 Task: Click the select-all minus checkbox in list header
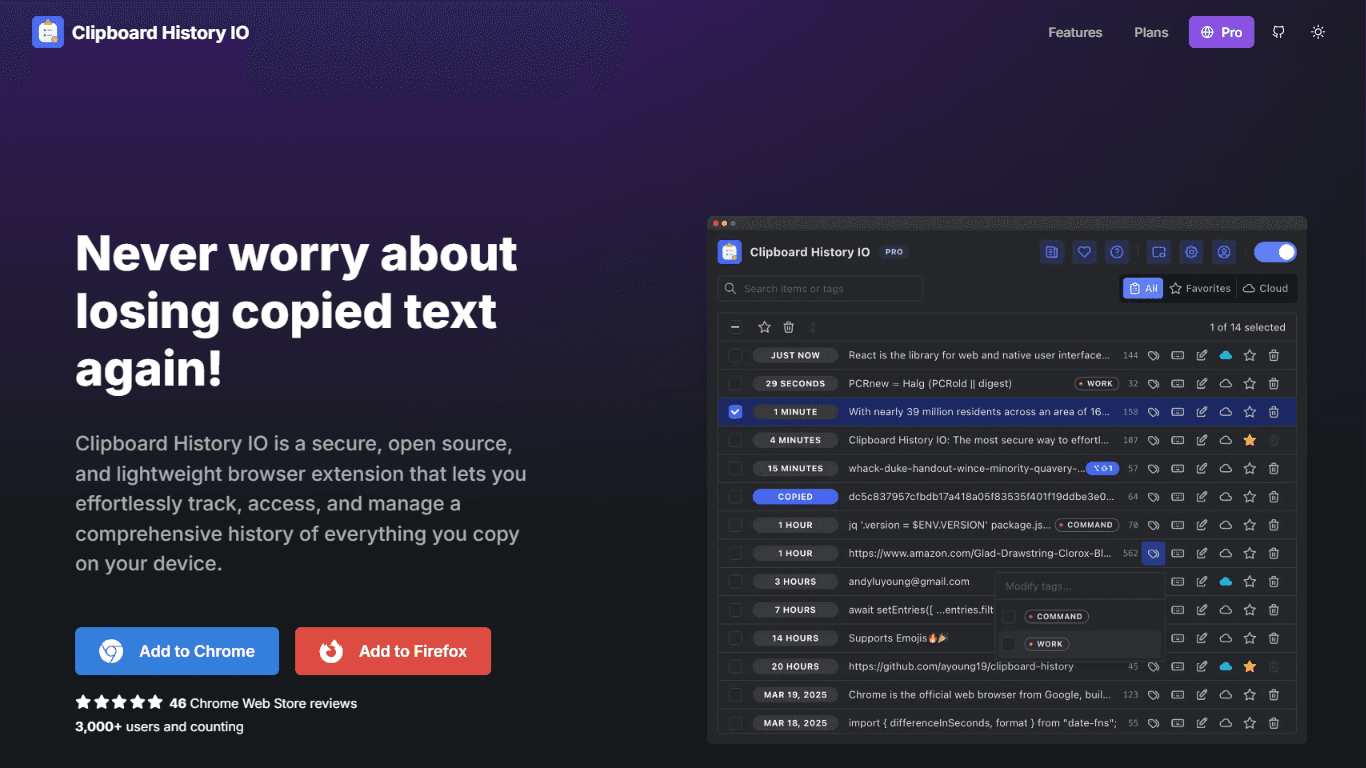click(735, 327)
